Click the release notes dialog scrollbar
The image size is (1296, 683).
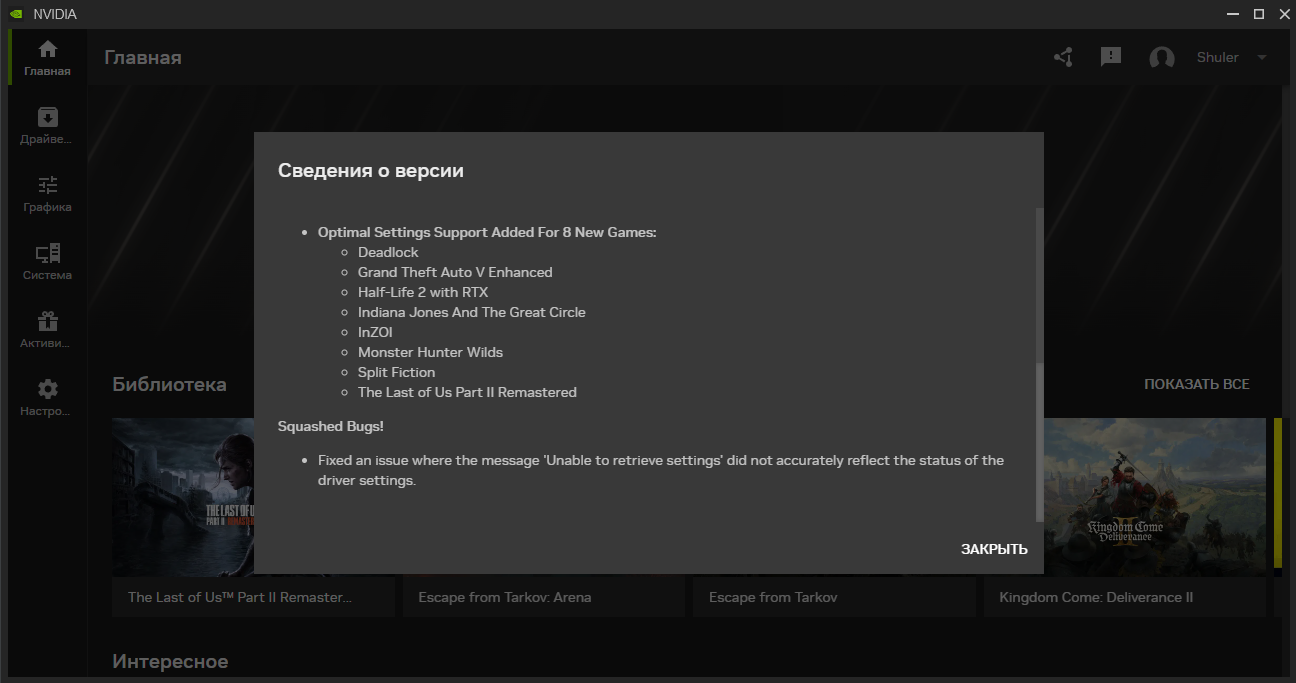pos(1040,442)
